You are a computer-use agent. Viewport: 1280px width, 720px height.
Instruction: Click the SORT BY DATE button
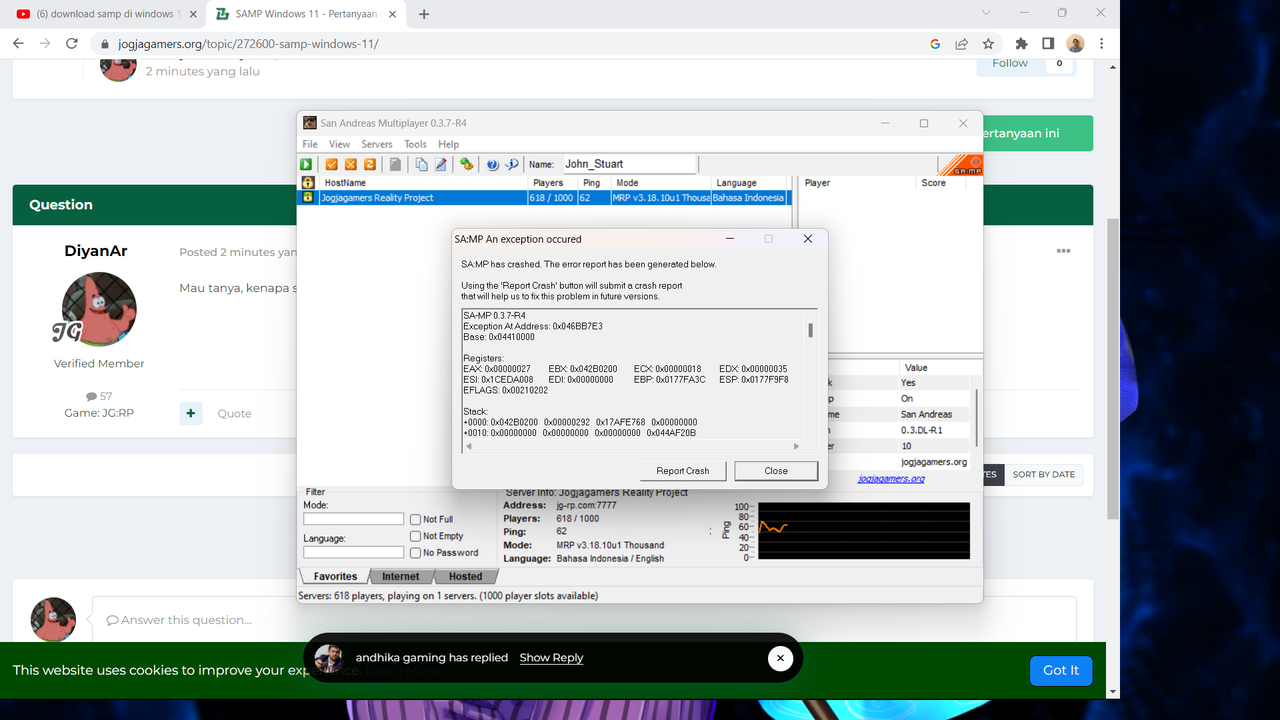[1043, 474]
